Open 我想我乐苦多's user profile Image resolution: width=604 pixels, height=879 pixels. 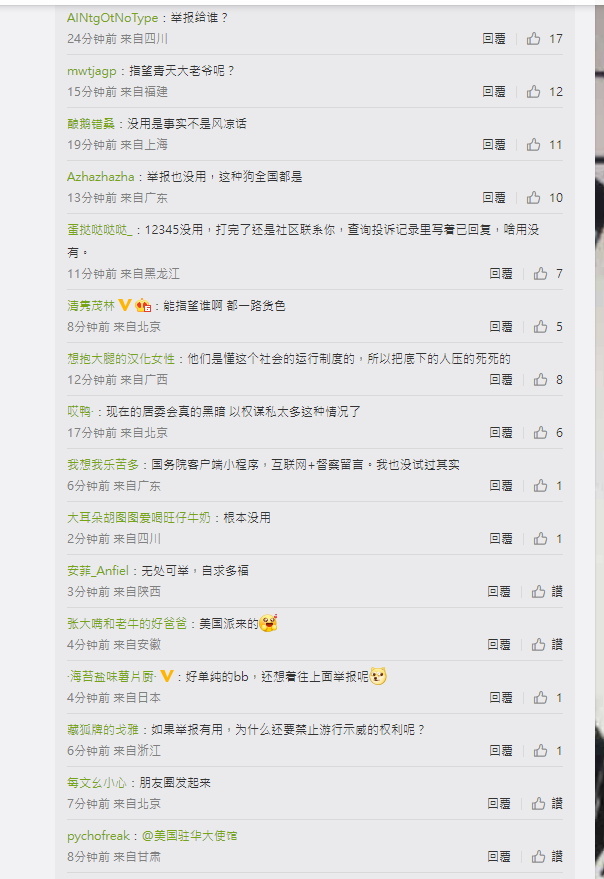[x=103, y=465]
